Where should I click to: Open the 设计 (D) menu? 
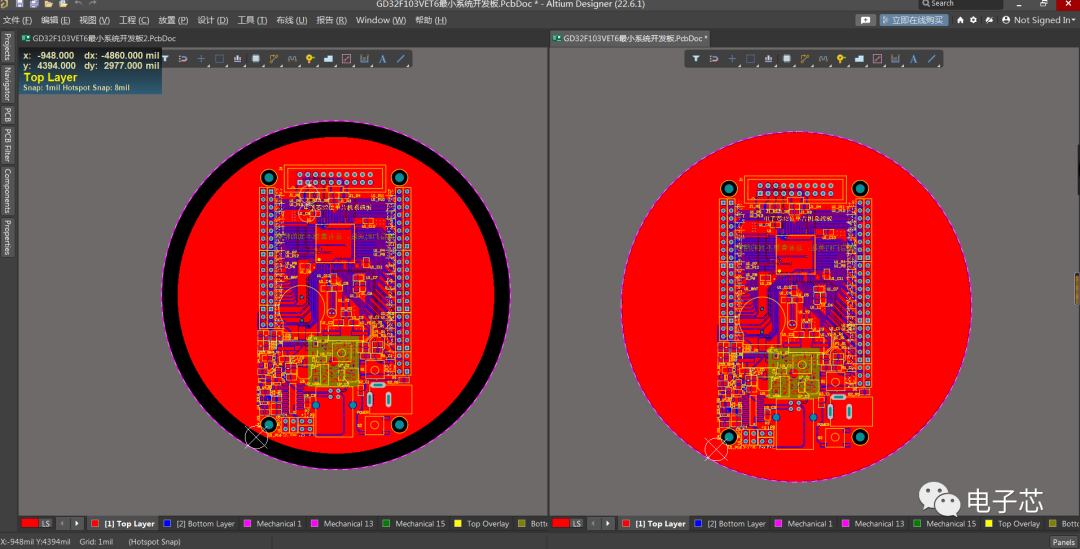(213, 20)
